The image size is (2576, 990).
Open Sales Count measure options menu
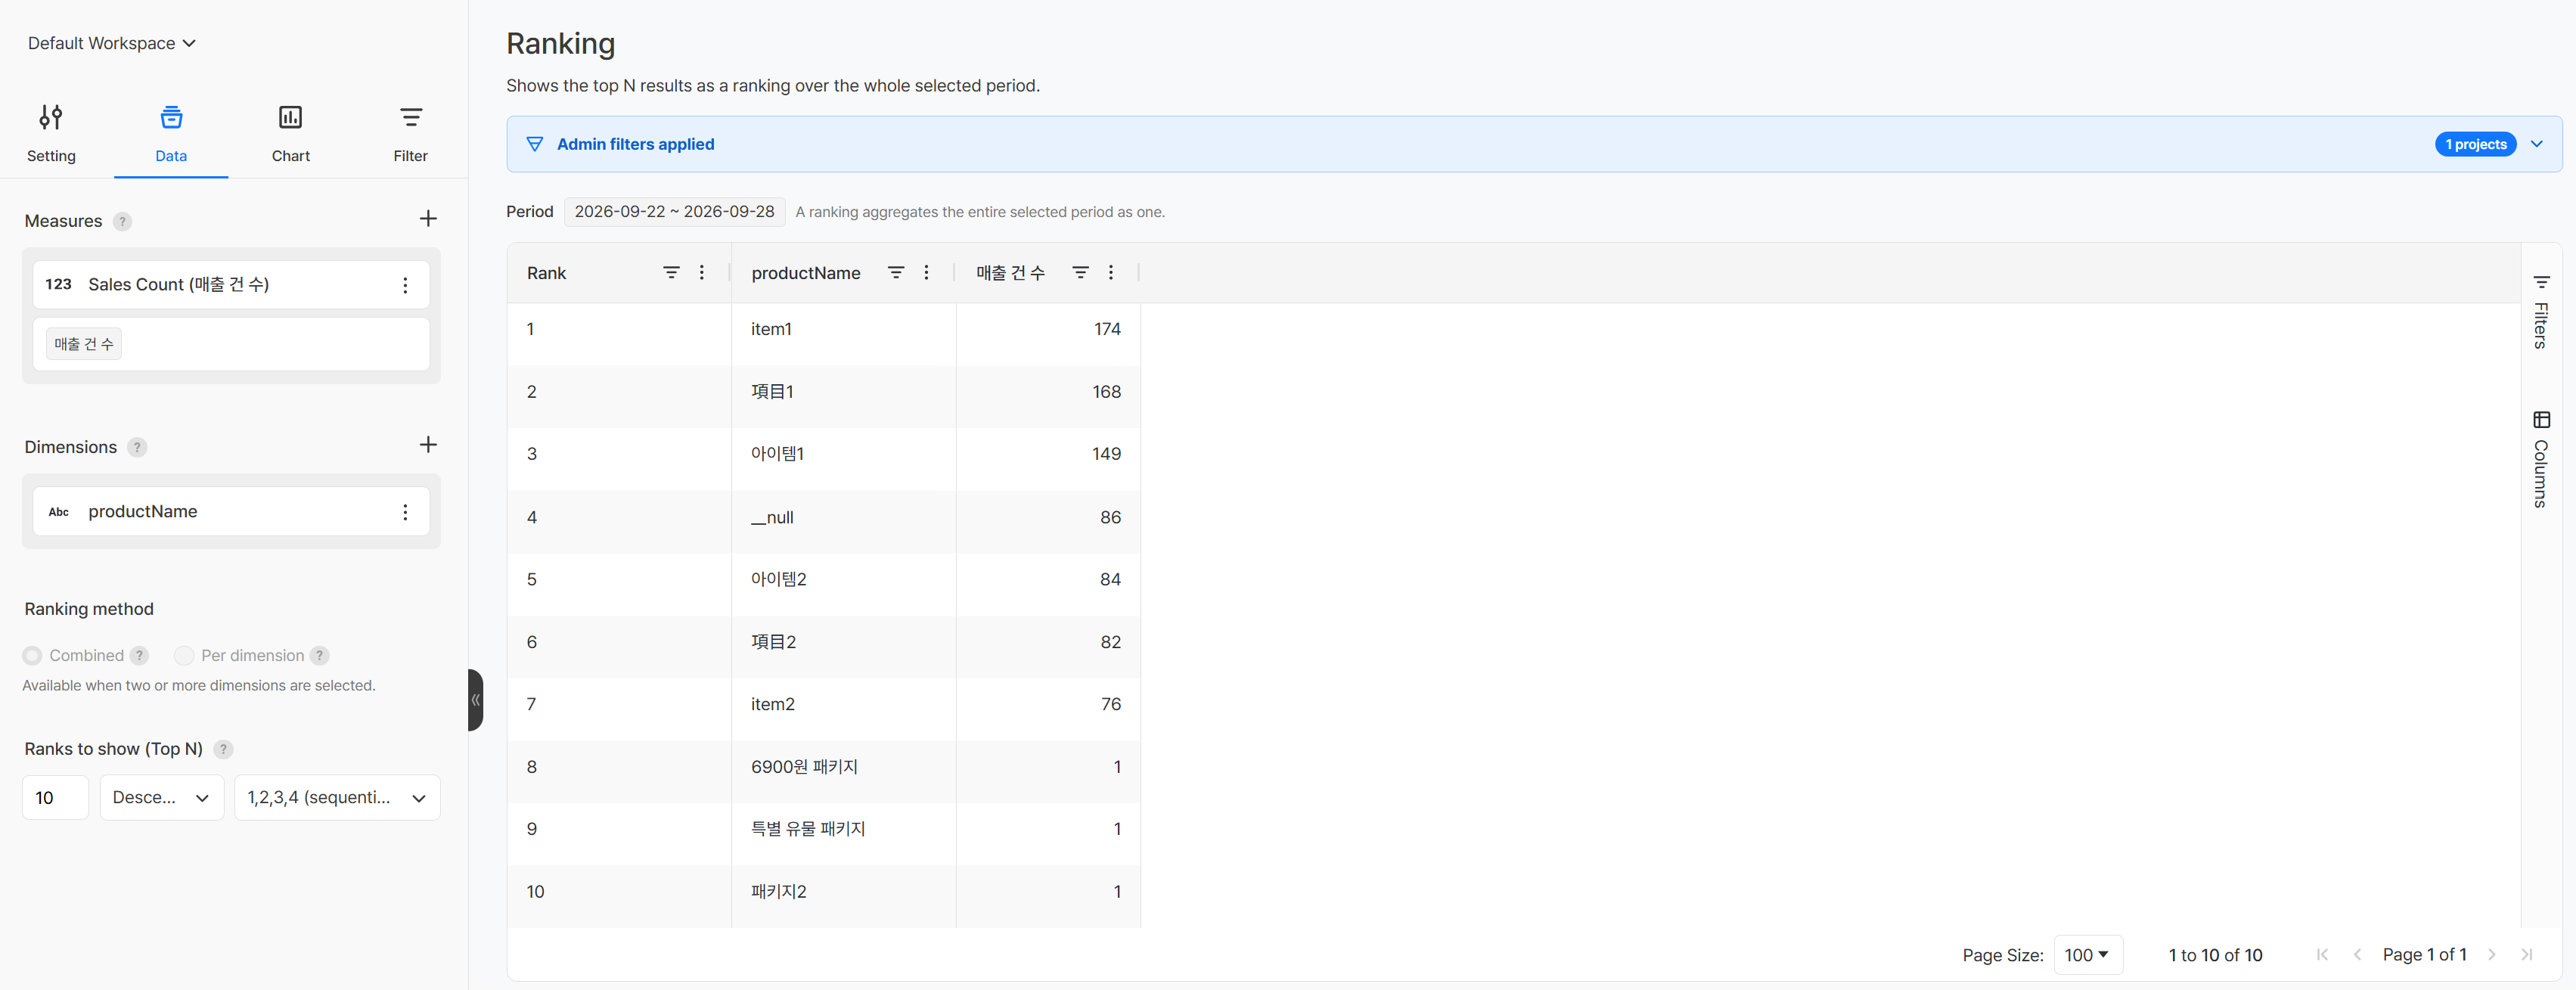(x=405, y=285)
